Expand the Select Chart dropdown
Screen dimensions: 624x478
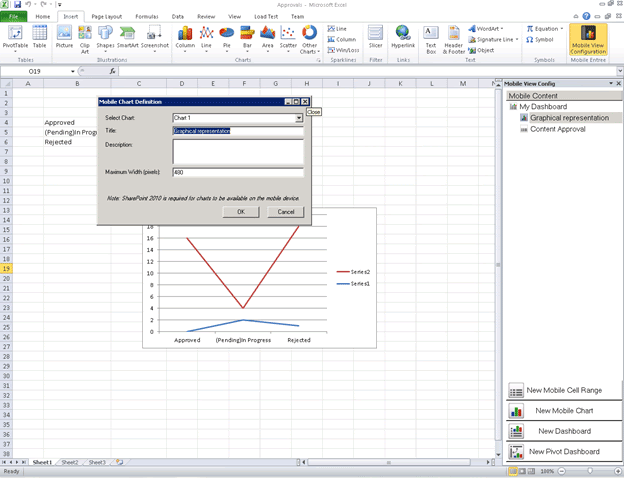click(298, 118)
